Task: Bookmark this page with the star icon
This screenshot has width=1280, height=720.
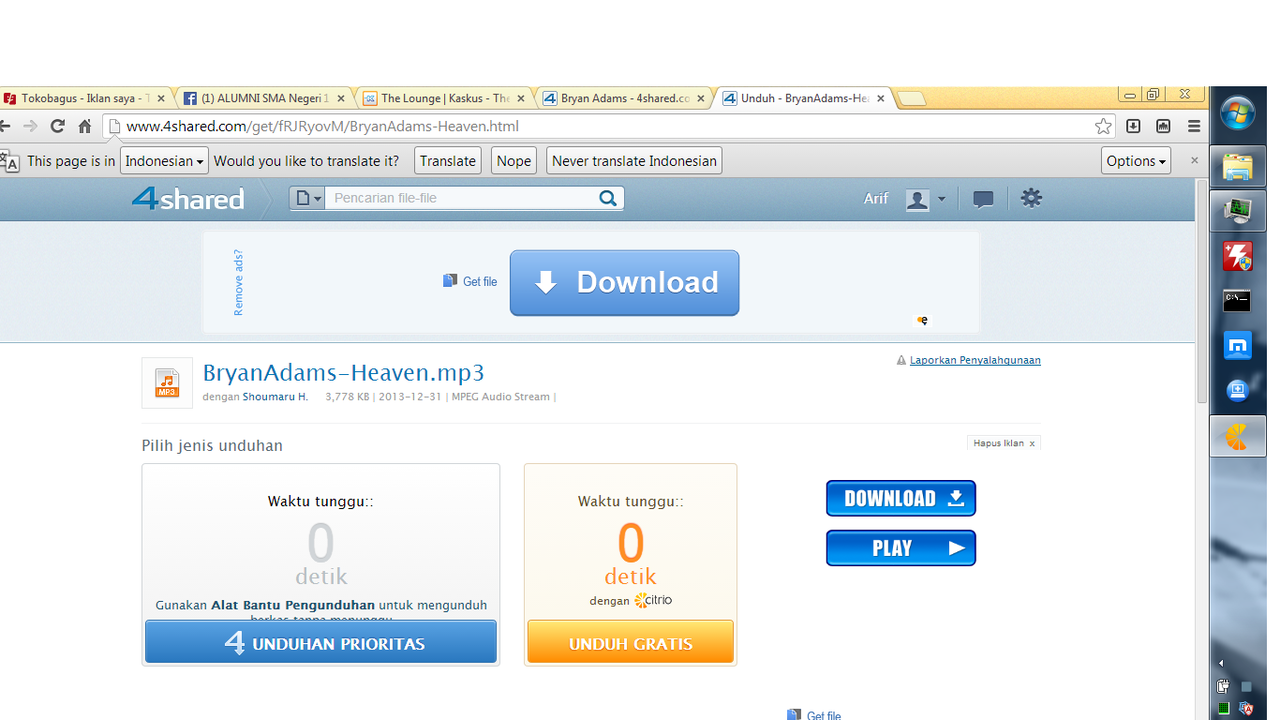Action: coord(1103,126)
